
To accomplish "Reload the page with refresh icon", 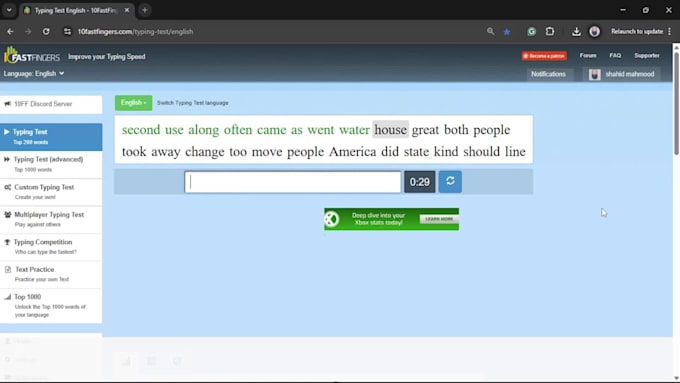I will 46,32.
